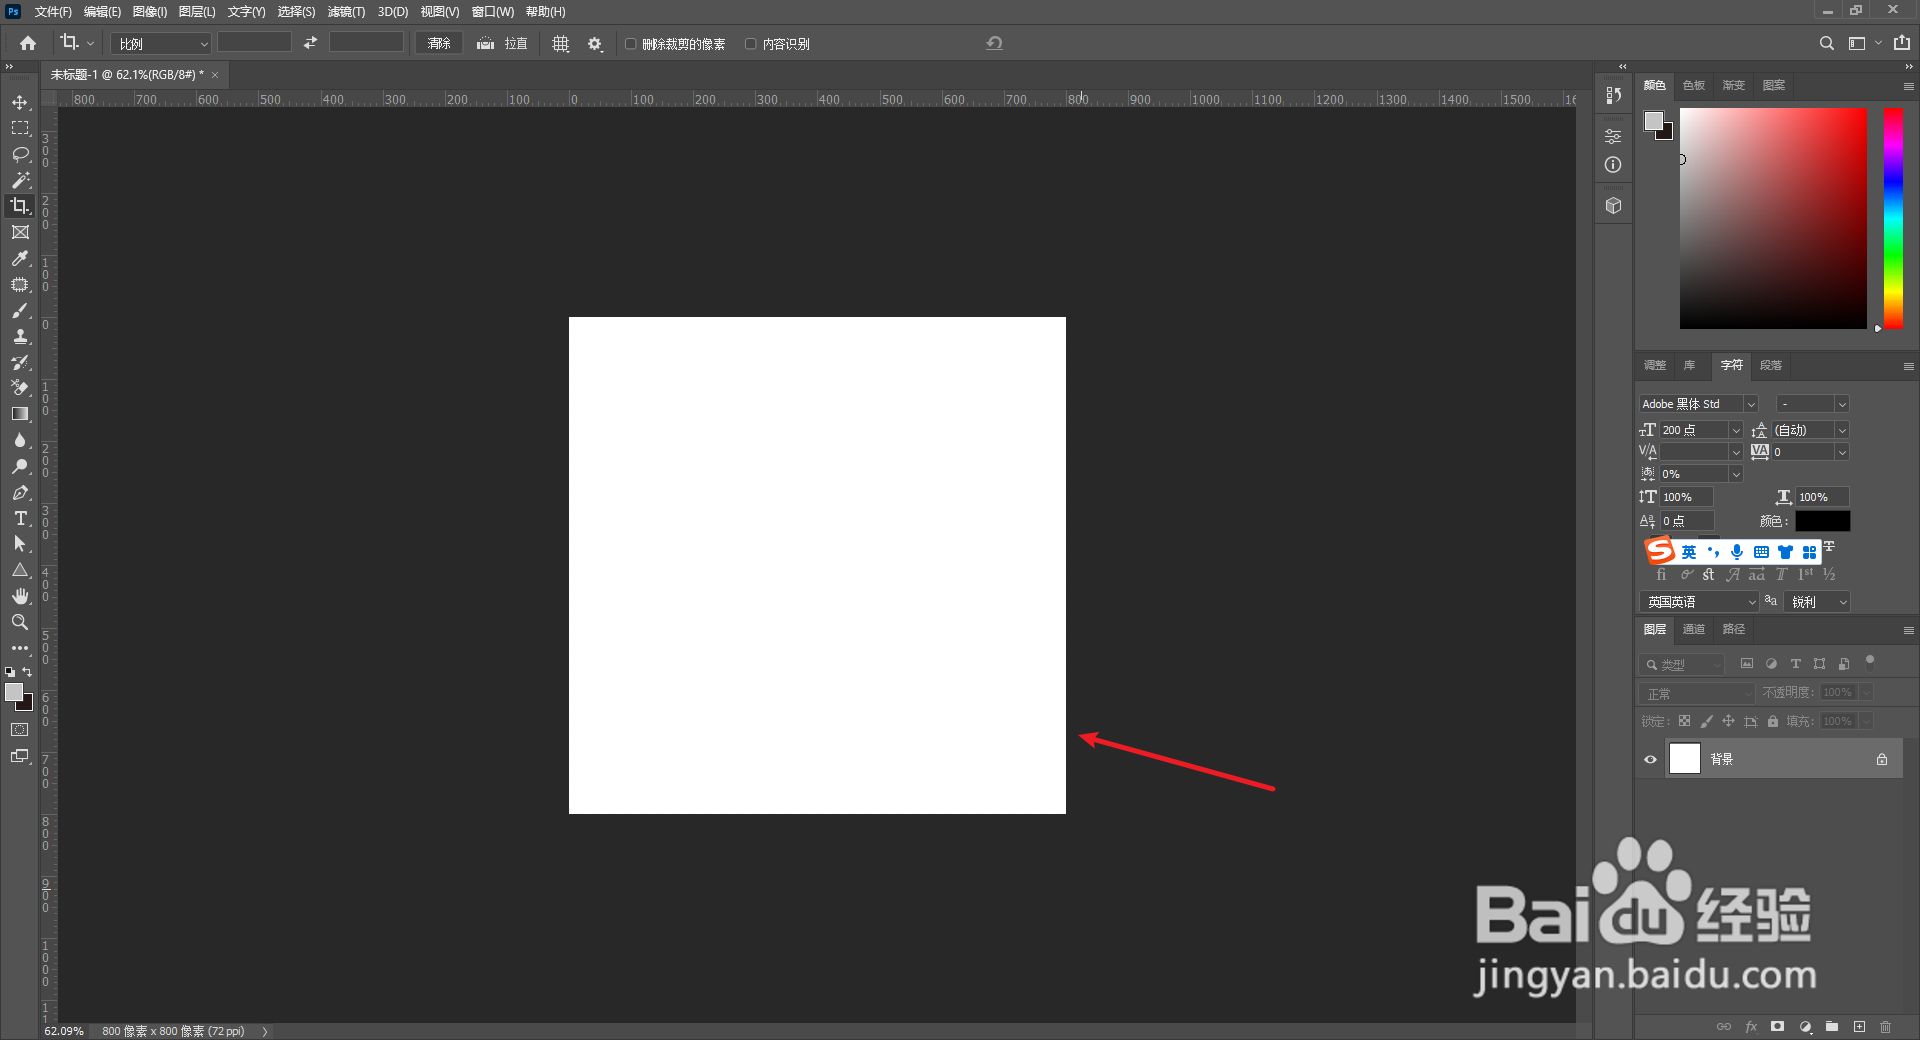Click the delete layer trash icon
The width and height of the screenshot is (1920, 1040).
click(x=1885, y=1027)
